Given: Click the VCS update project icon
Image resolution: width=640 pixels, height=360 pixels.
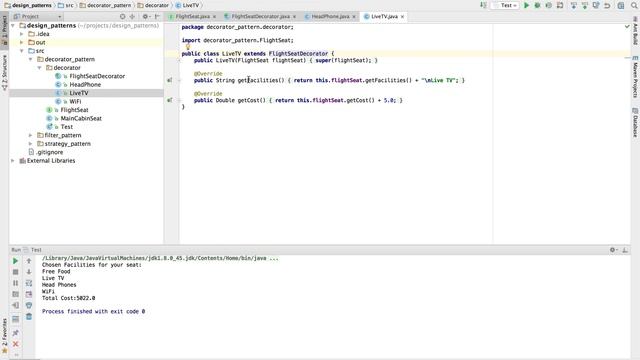Looking at the screenshot, I should click(573, 5).
